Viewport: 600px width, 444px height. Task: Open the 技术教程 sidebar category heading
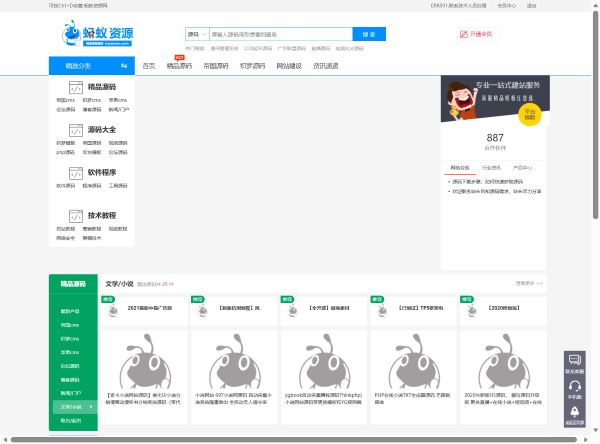(102, 215)
